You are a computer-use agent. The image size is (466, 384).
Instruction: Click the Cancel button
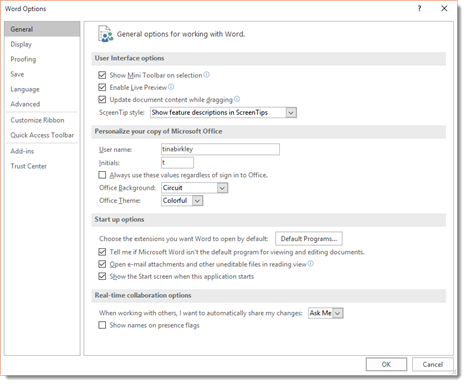(433, 364)
